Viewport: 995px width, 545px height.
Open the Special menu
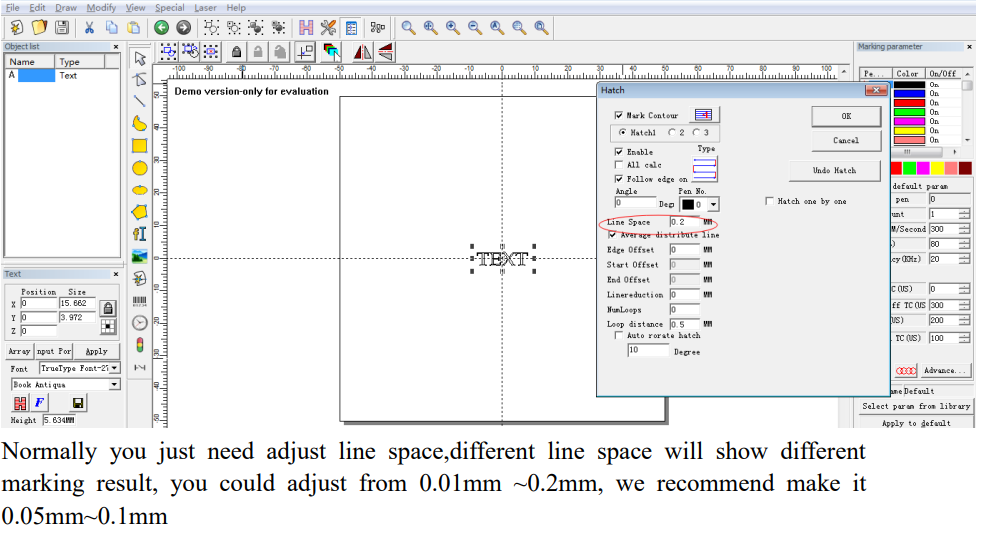tap(170, 8)
